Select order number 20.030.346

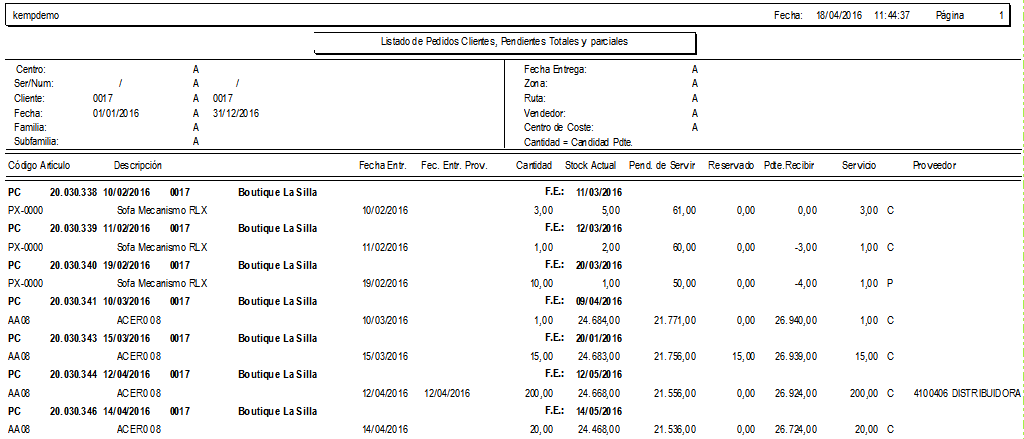[x=73, y=412]
